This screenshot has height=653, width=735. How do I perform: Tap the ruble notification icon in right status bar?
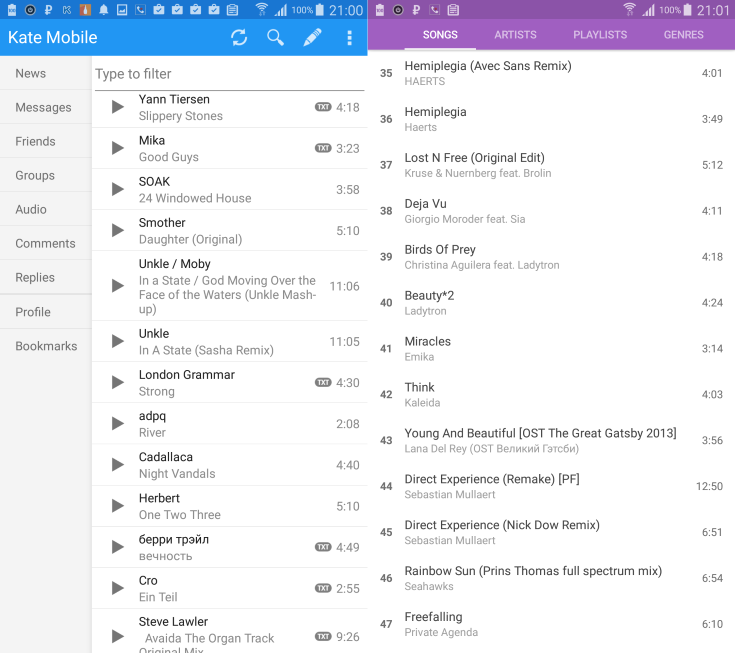[416, 9]
